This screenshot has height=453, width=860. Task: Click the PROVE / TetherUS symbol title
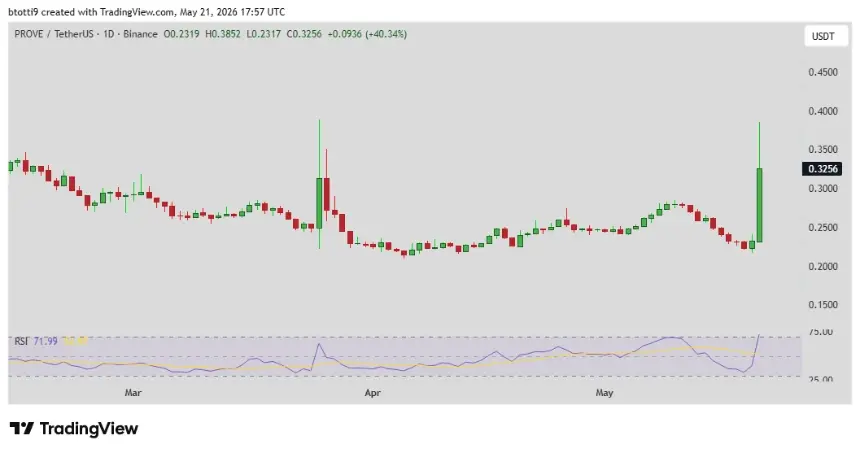pos(54,34)
